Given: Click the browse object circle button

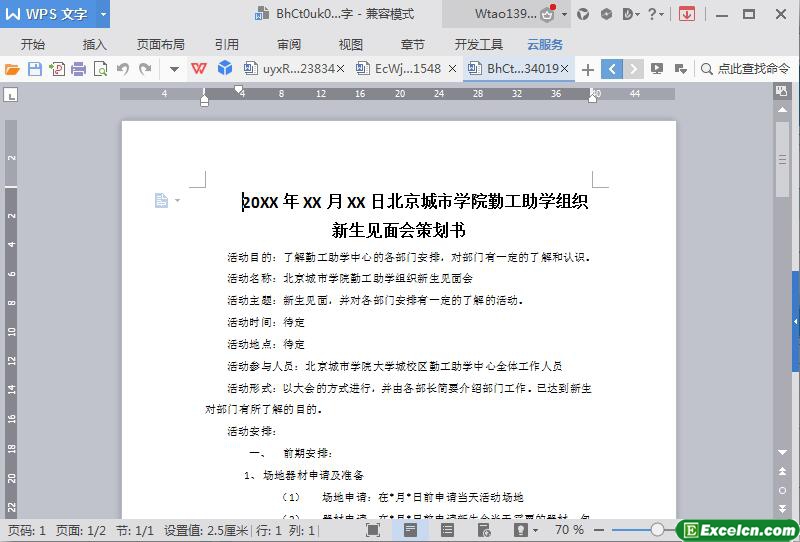Looking at the screenshot, I should [x=782, y=490].
